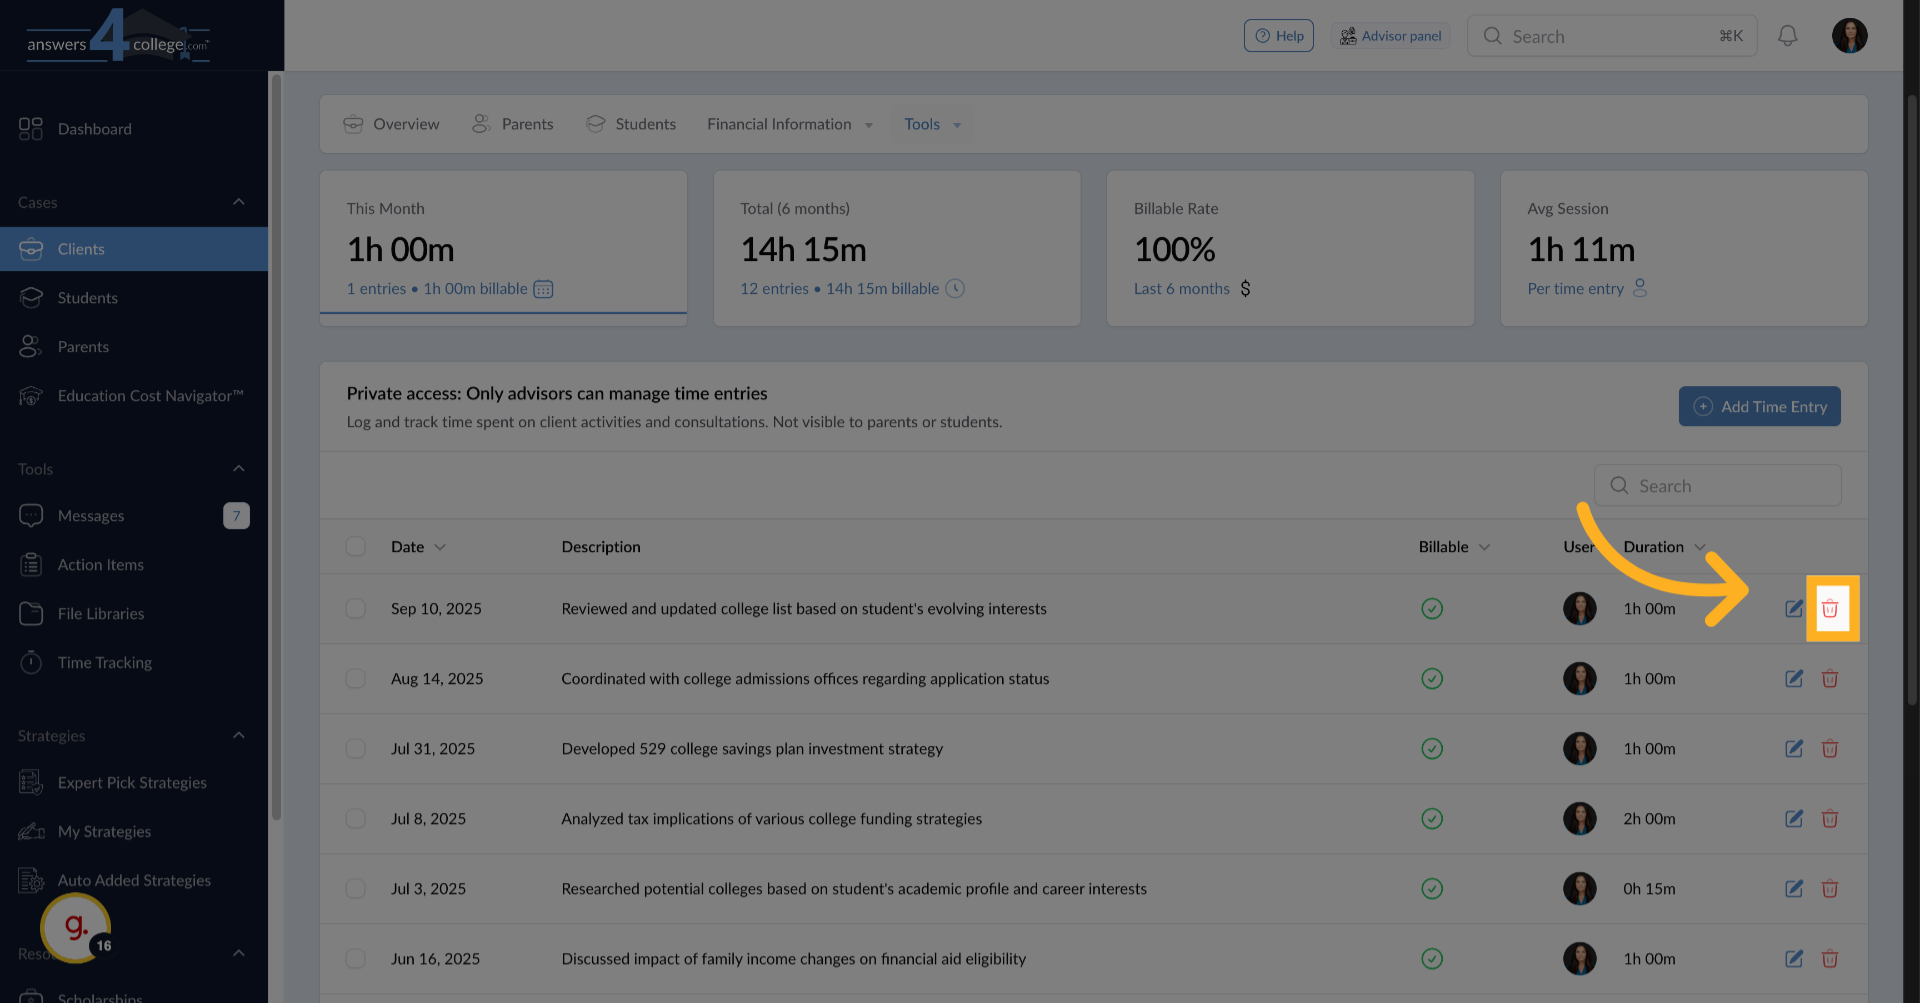Click the Add Time Entry button
The image size is (1920, 1003).
point(1759,407)
